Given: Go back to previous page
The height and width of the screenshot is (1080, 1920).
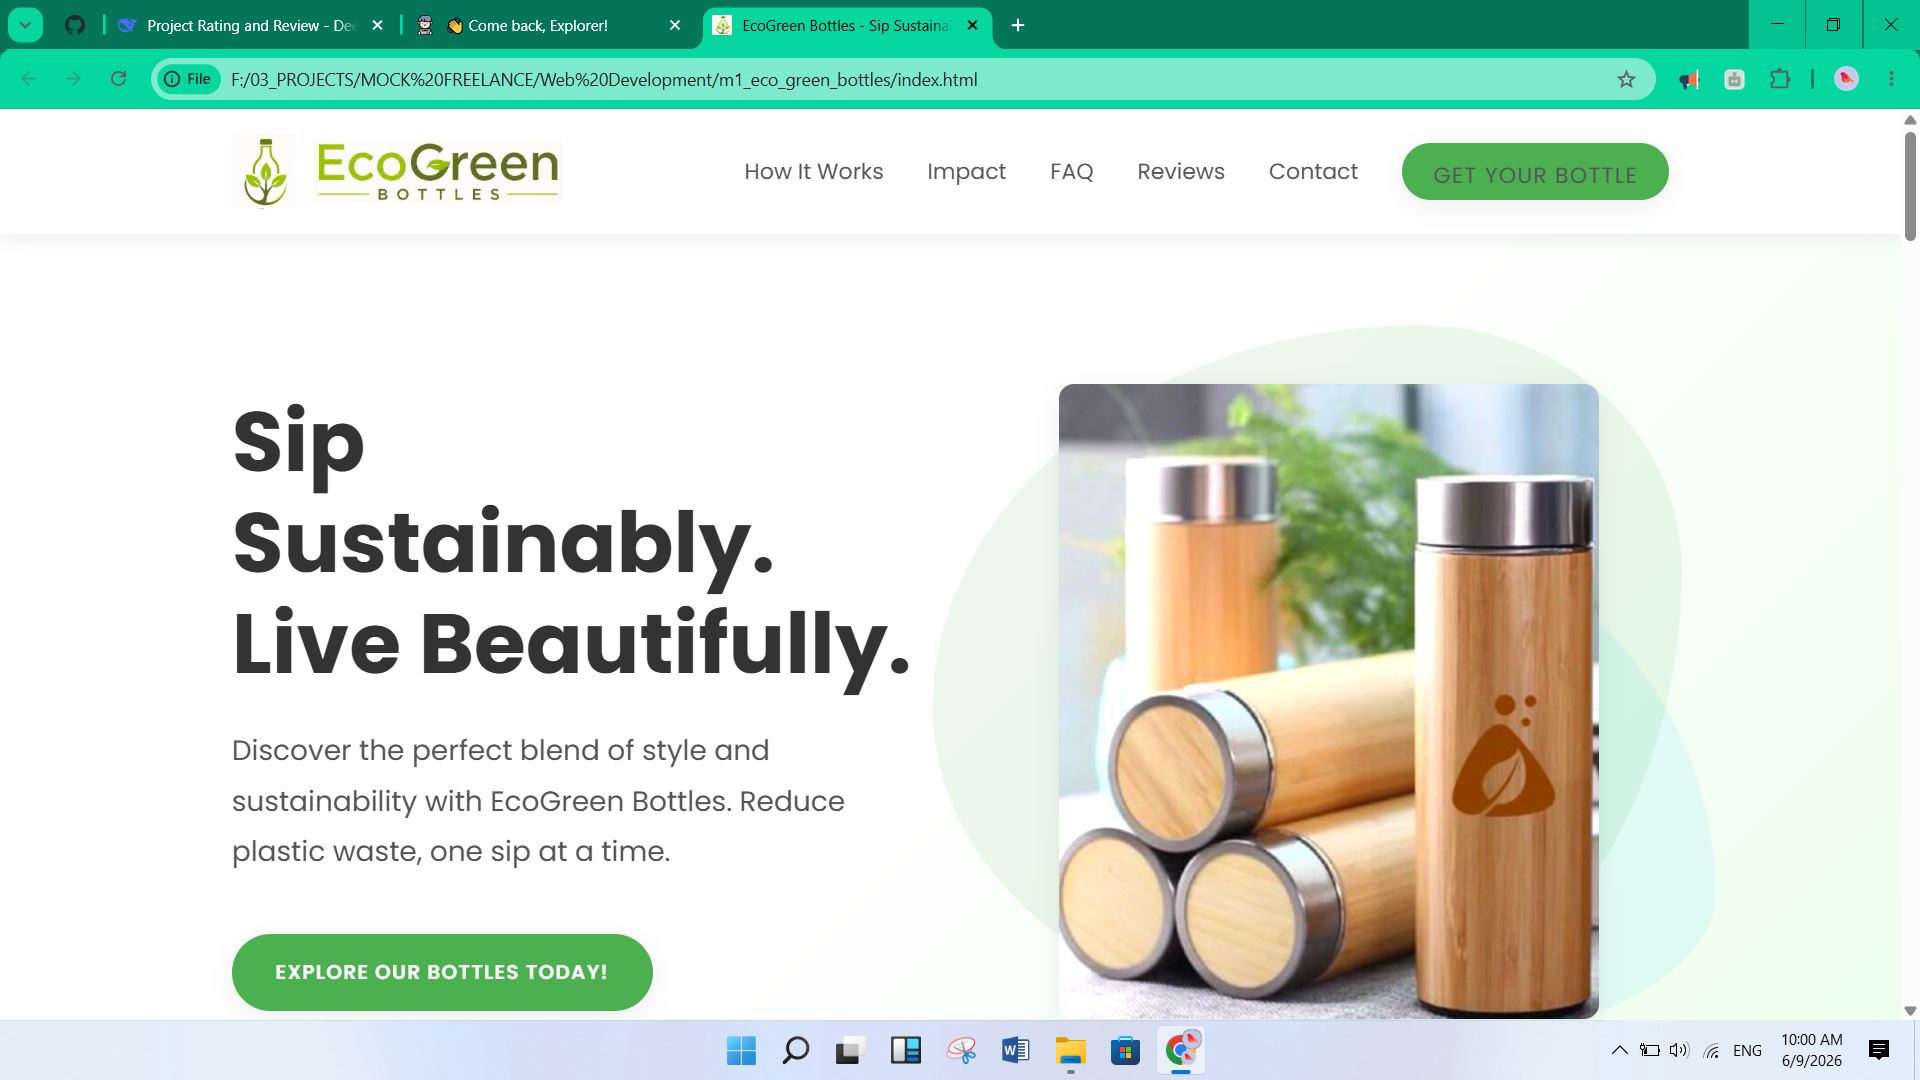Looking at the screenshot, I should pos(29,79).
